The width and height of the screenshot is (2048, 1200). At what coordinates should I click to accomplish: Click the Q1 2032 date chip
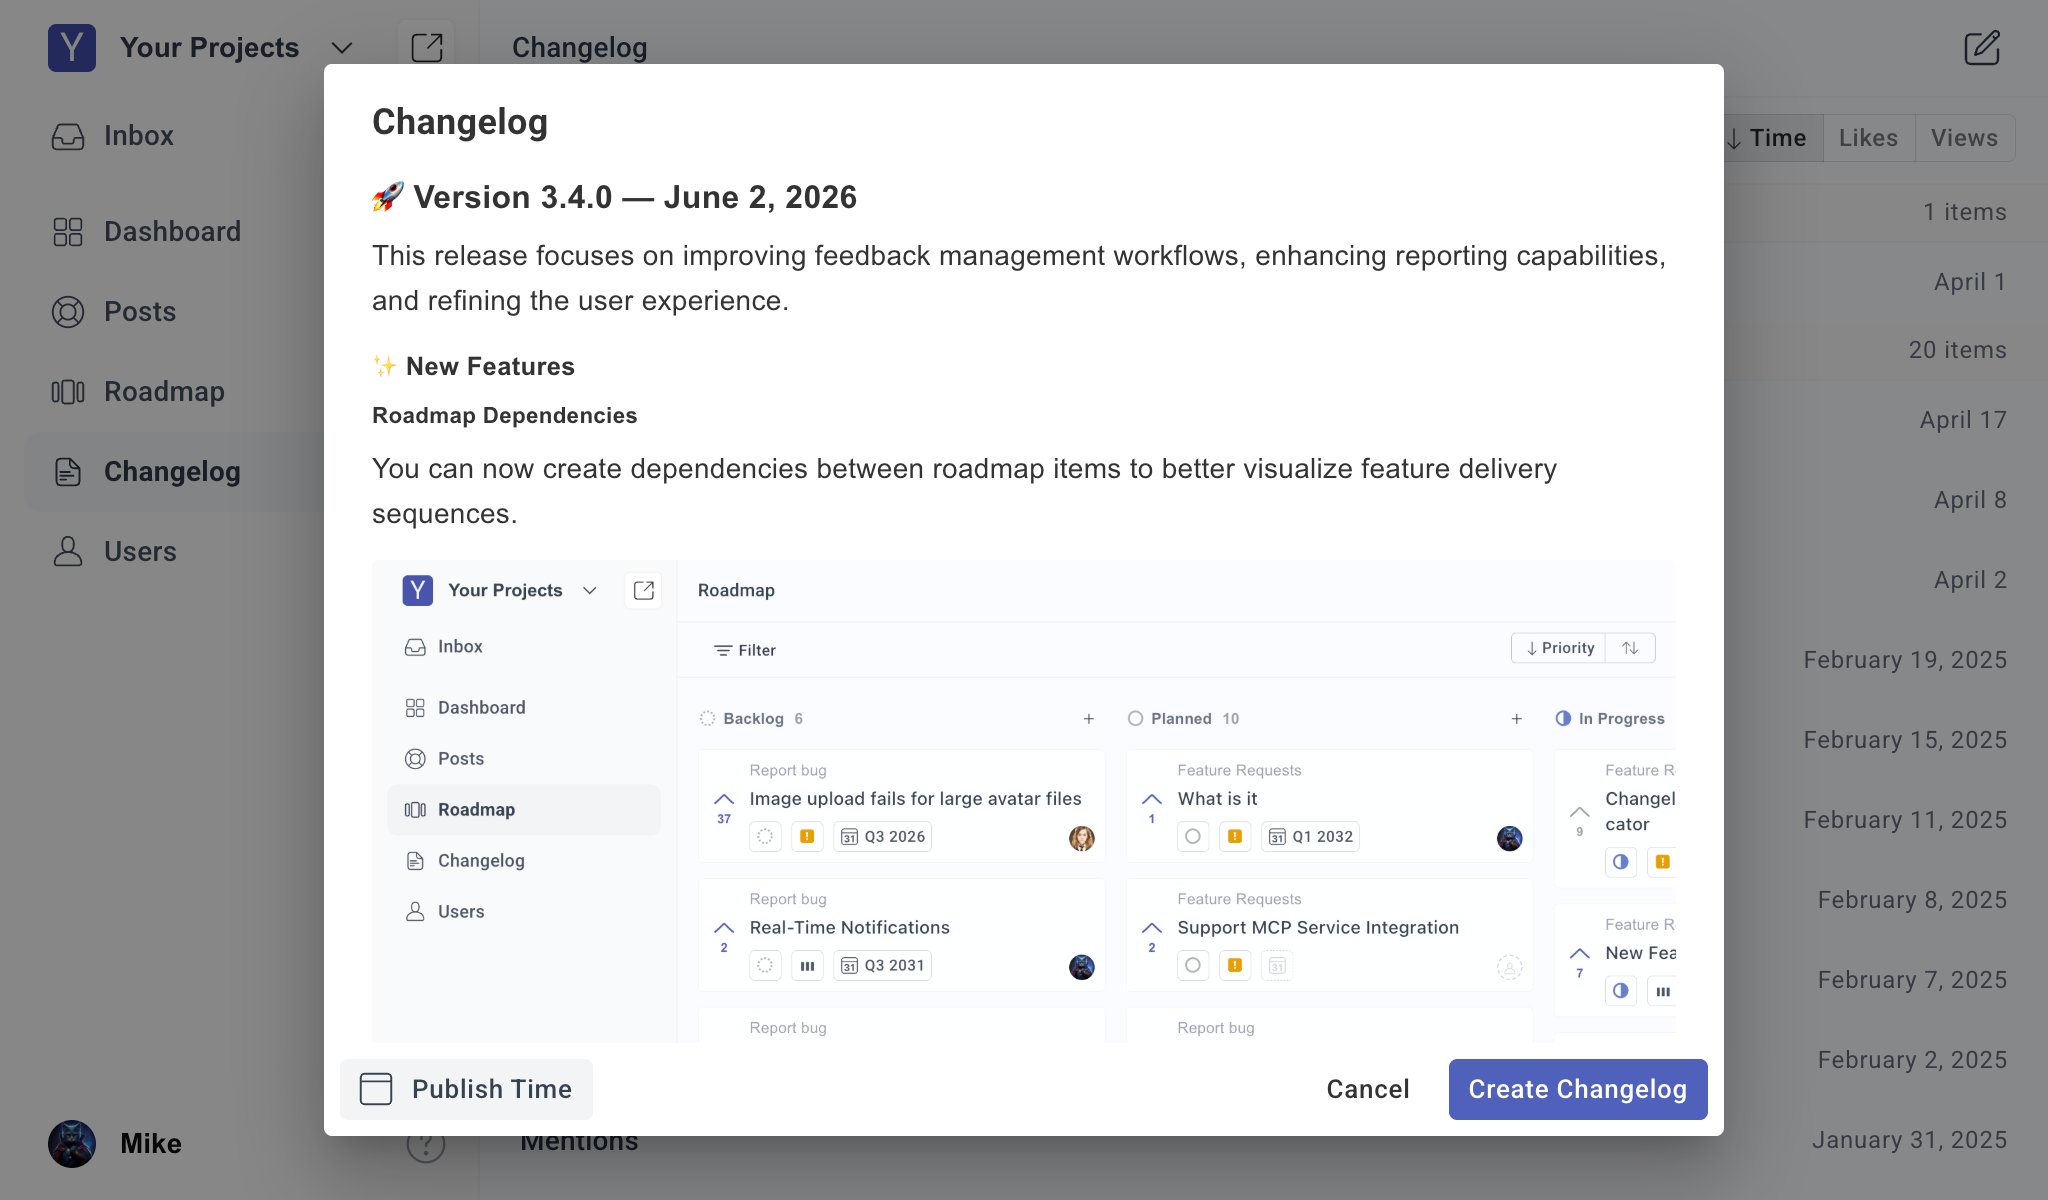(x=1311, y=837)
